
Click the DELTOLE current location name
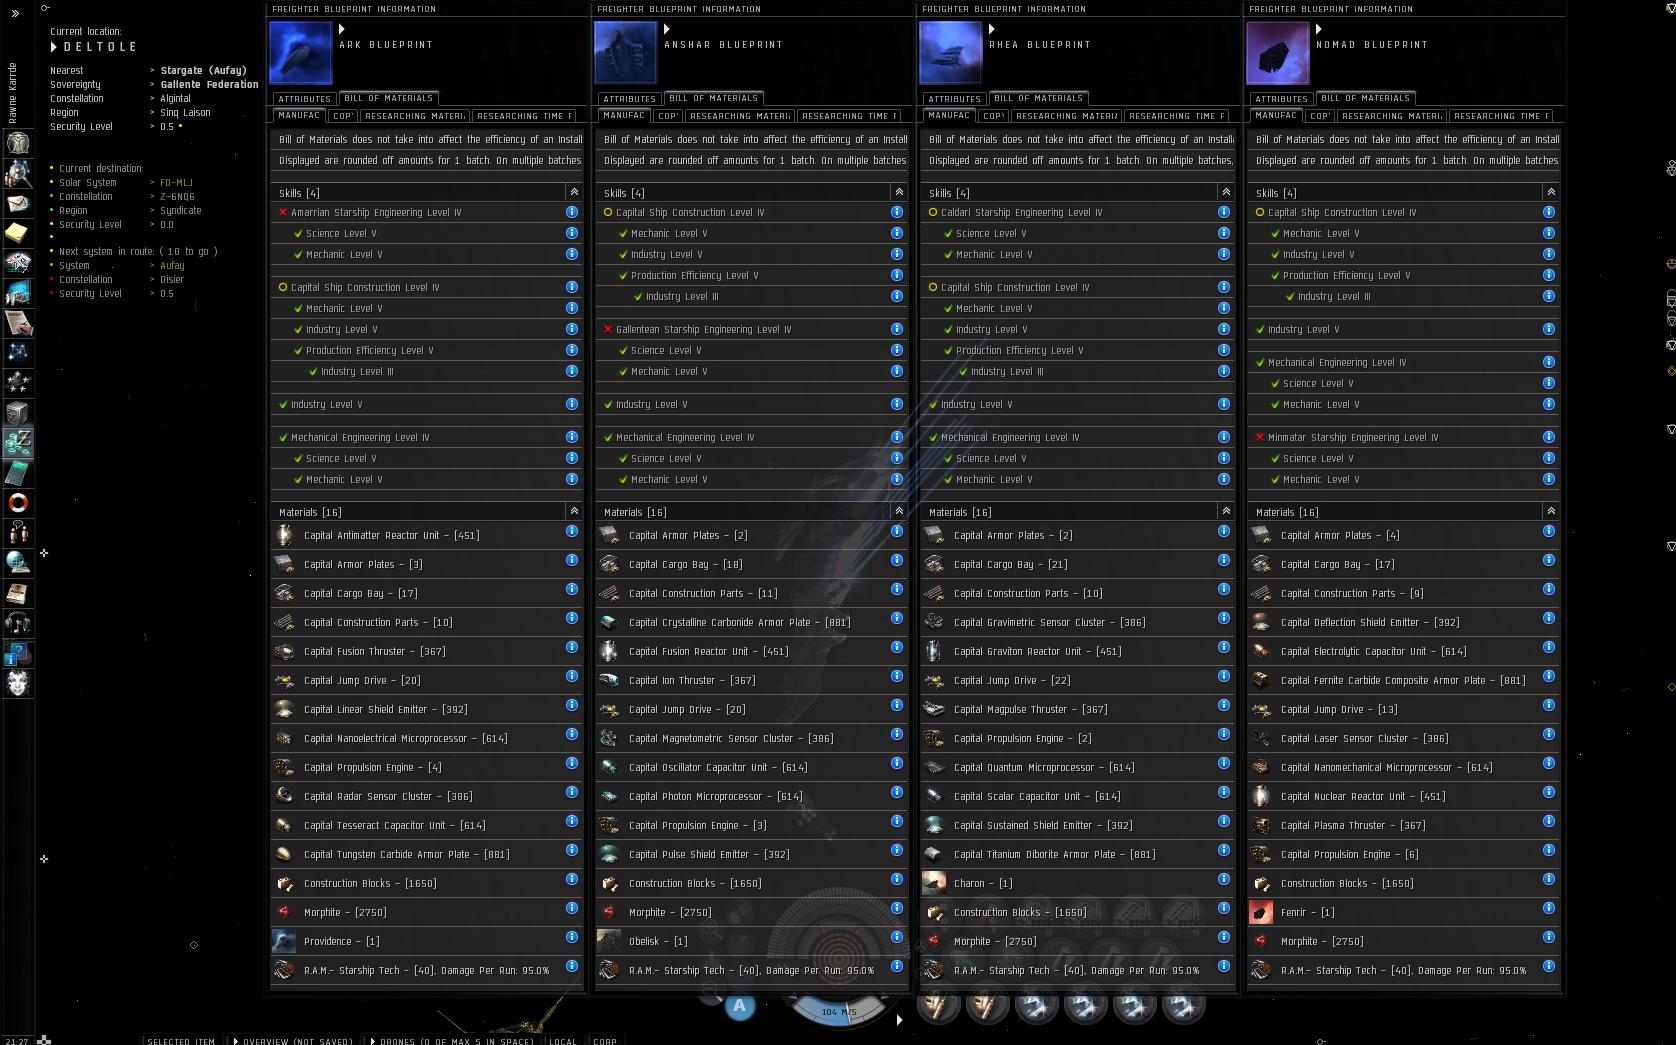[x=100, y=47]
